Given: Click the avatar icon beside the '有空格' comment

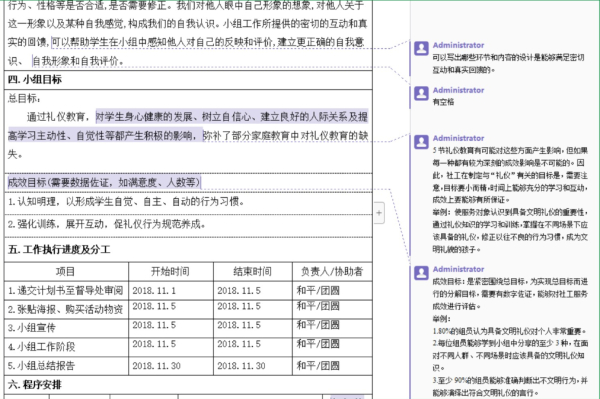Looking at the screenshot, I should click(x=421, y=93).
